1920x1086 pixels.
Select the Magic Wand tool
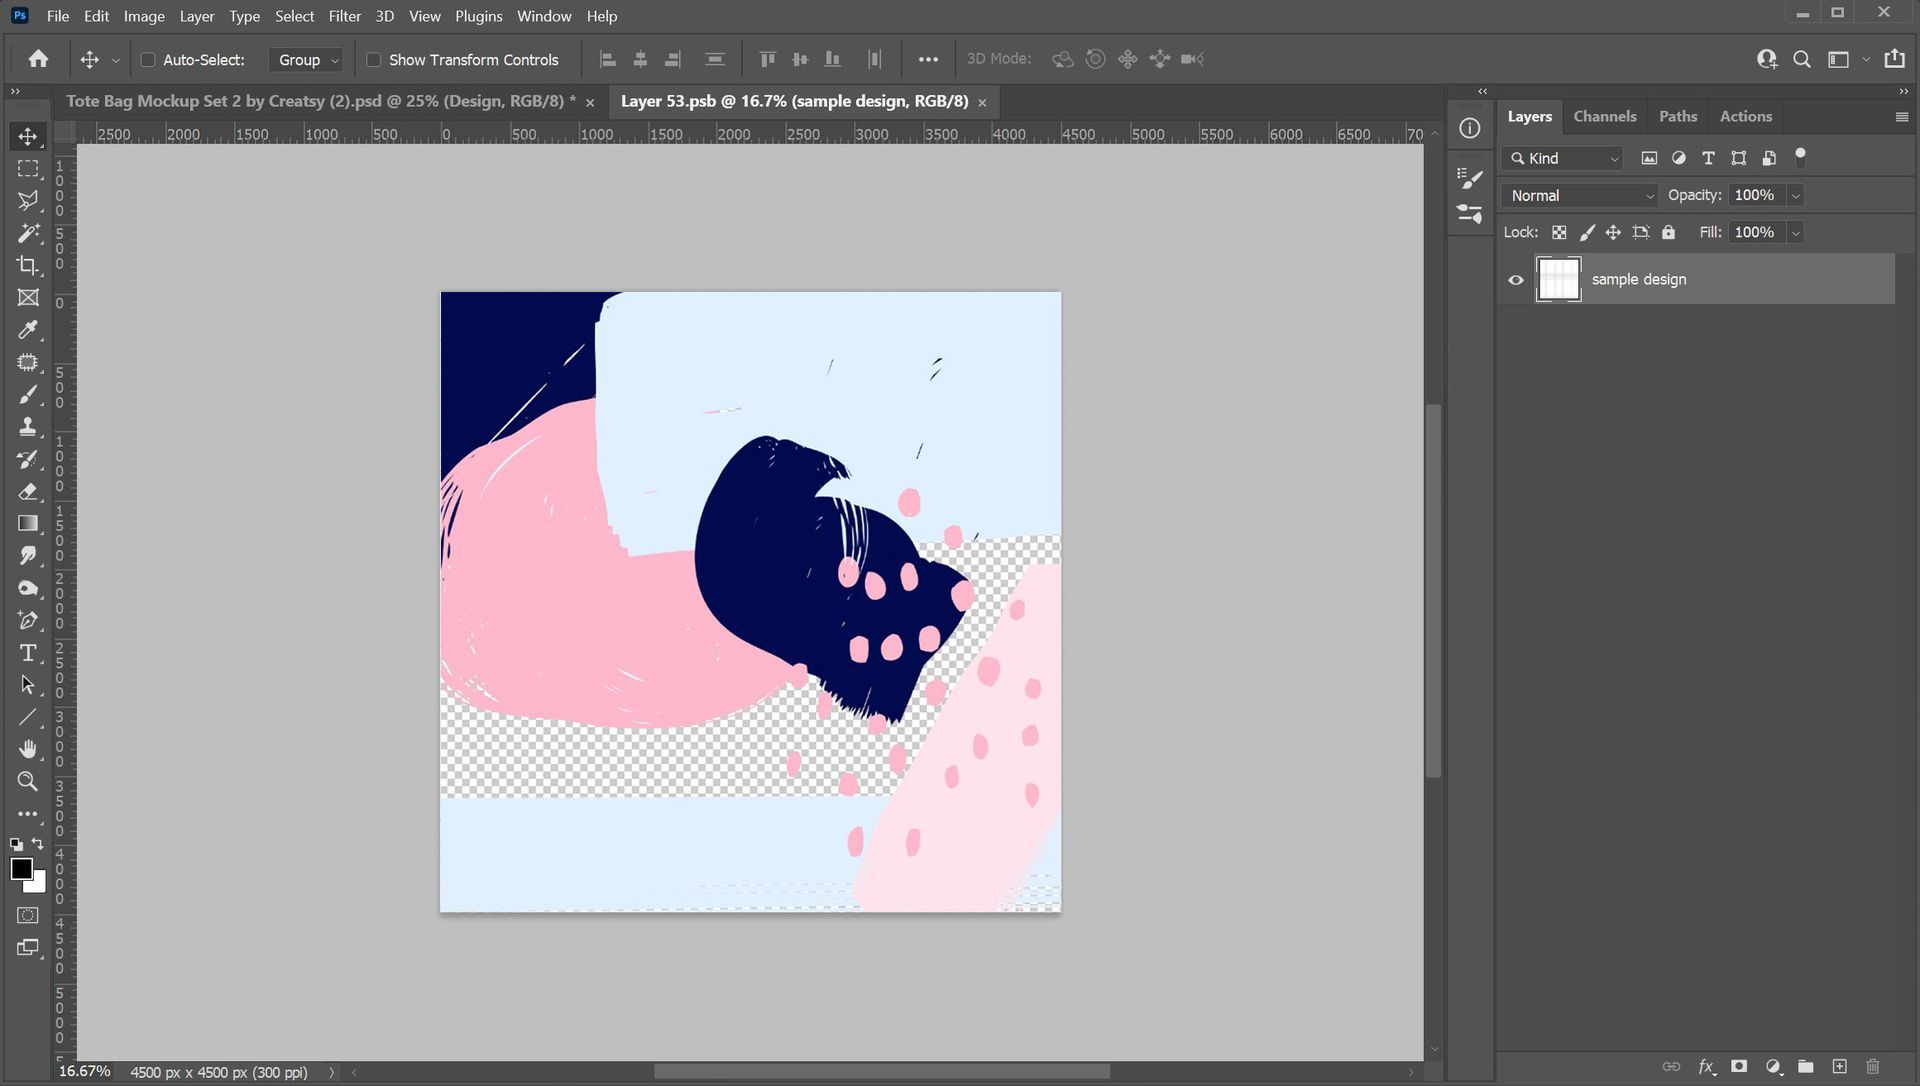click(28, 233)
